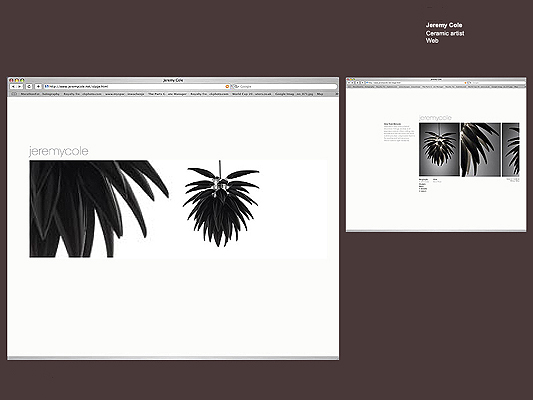Click the jeremycole logo on main page
Image resolution: width=533 pixels, height=400 pixels.
click(x=59, y=151)
